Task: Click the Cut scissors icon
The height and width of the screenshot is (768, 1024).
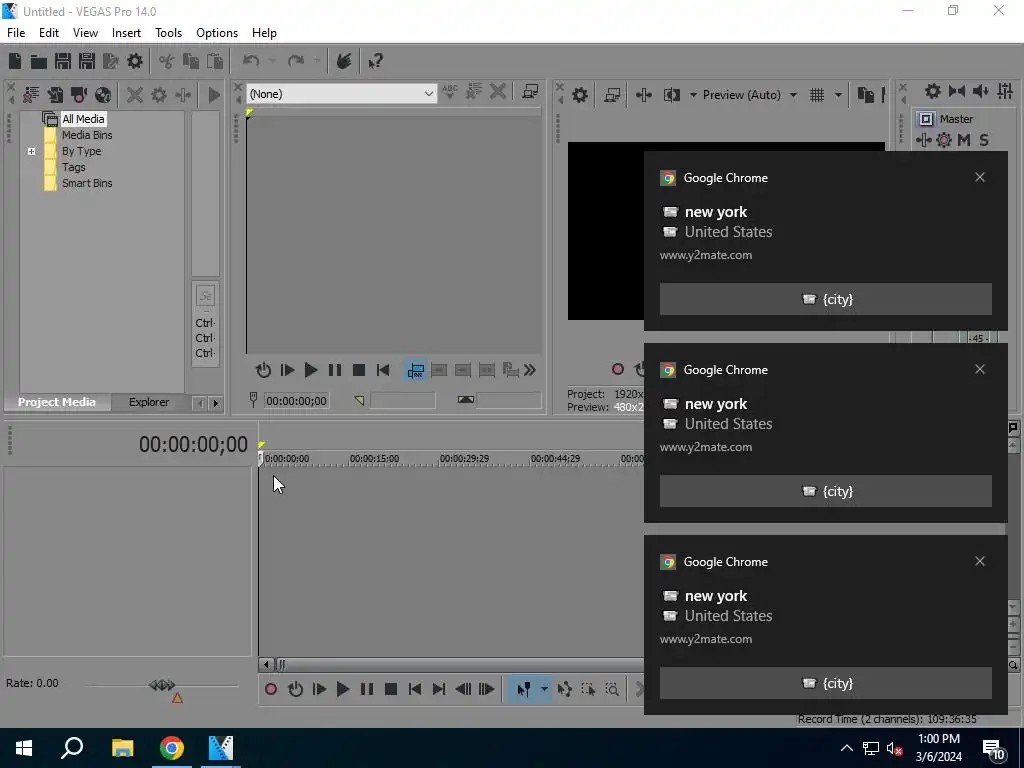Action: pyautogui.click(x=167, y=61)
